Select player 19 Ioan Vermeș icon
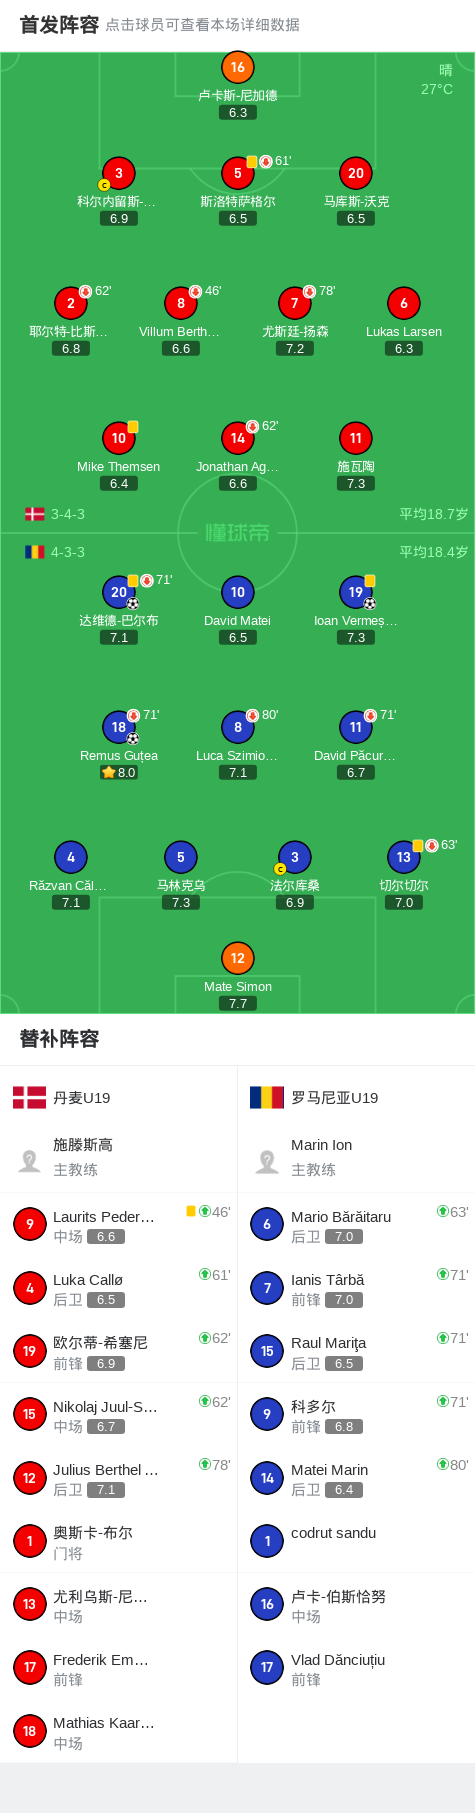The image size is (475, 1813). (x=356, y=592)
